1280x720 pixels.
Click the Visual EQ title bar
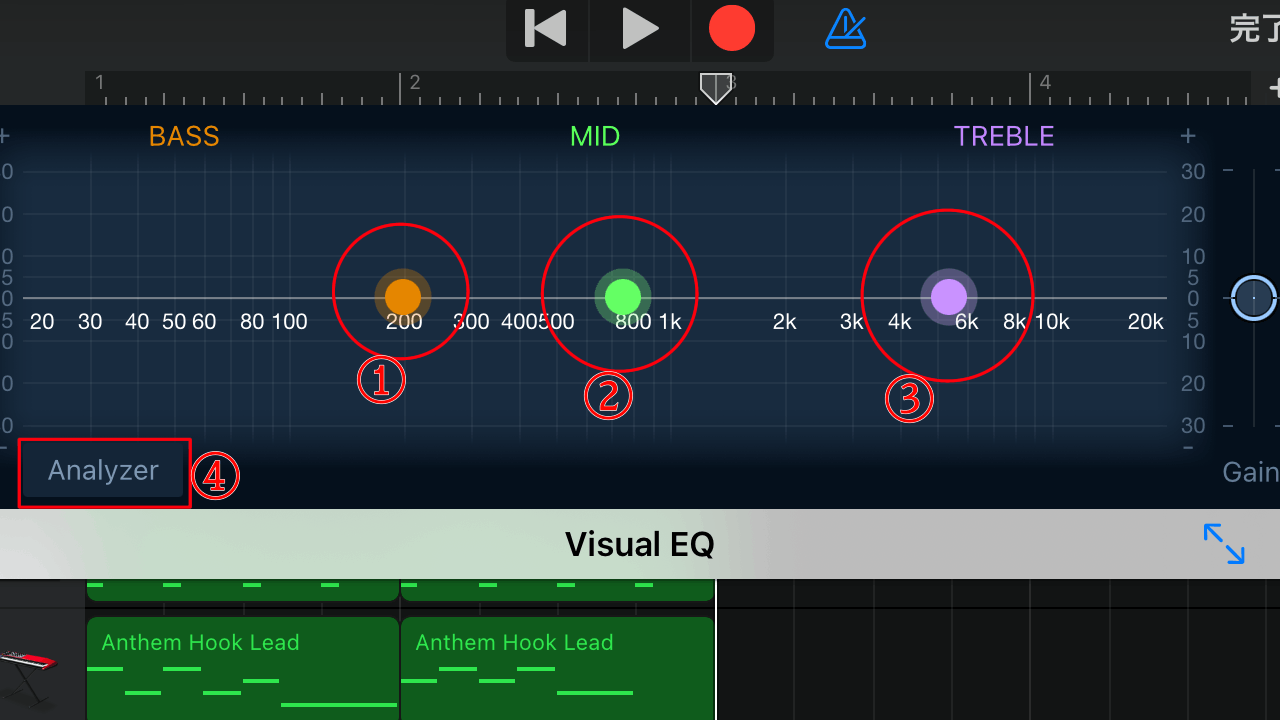click(639, 543)
